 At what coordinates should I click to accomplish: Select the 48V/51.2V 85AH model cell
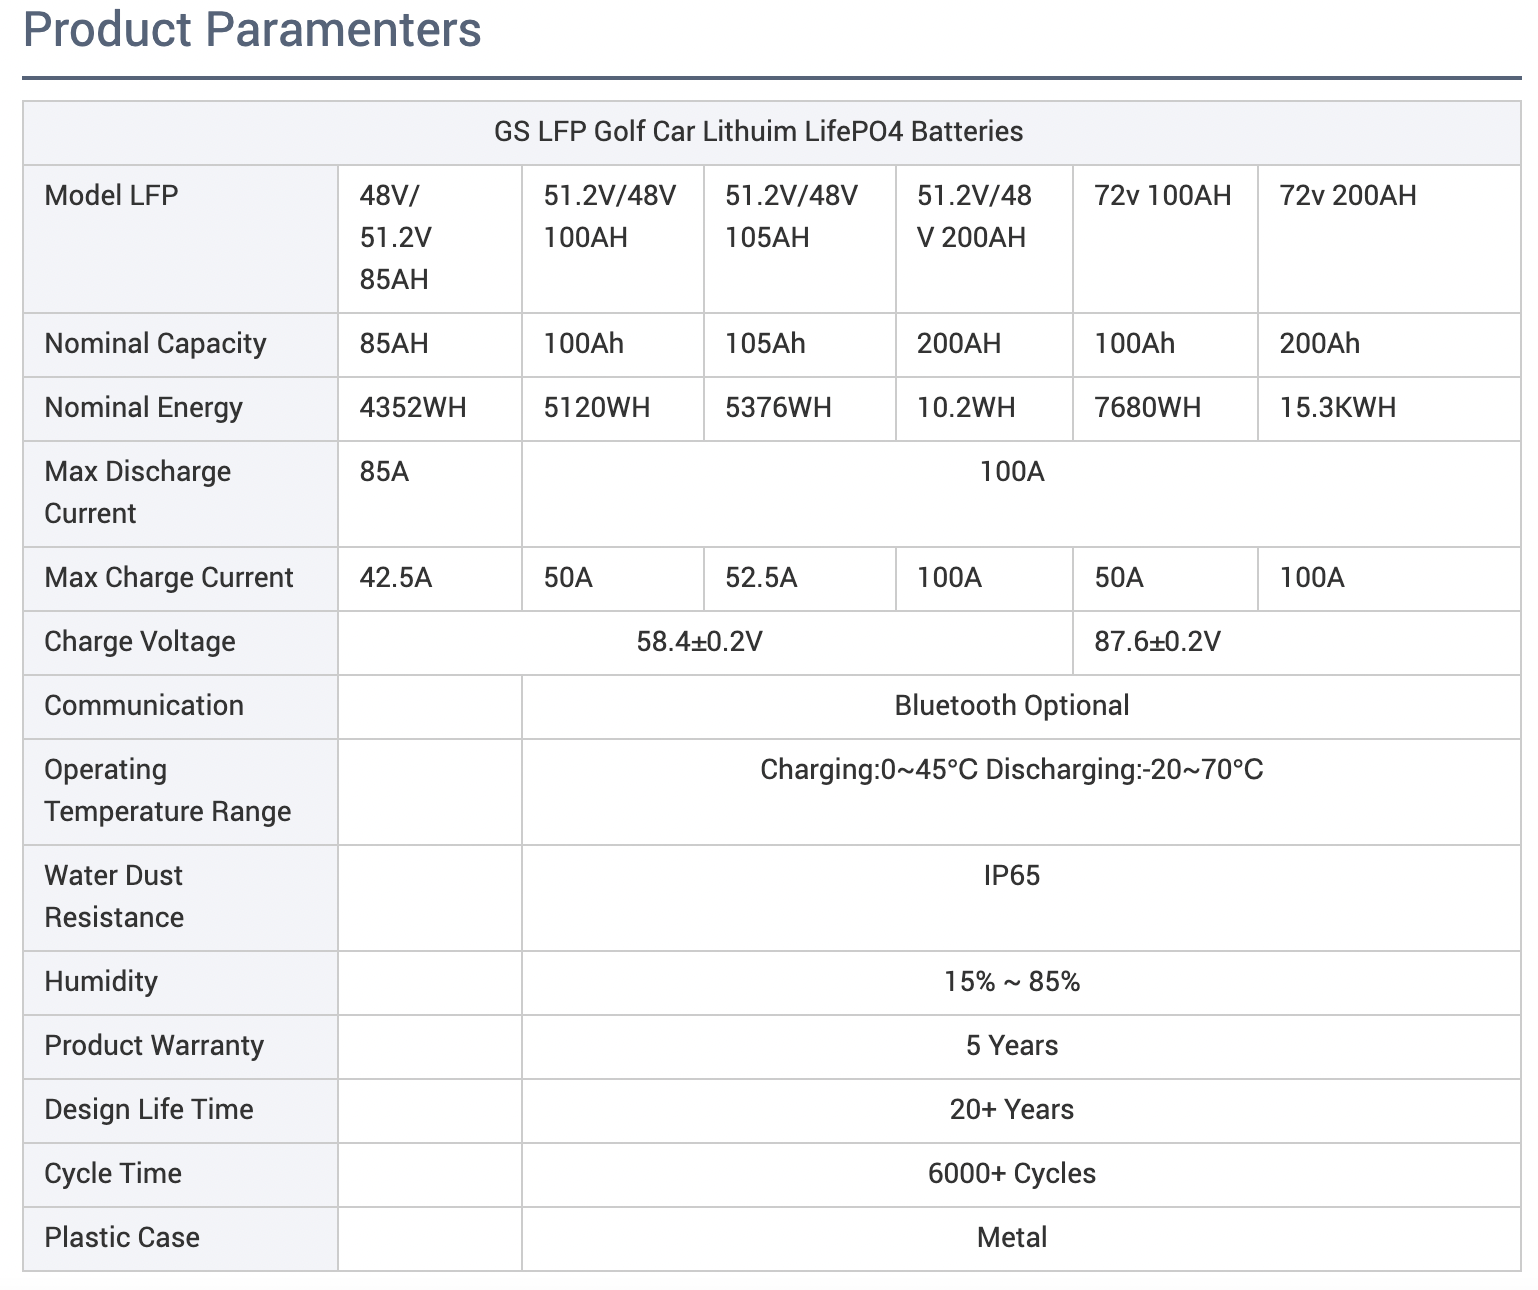430,239
